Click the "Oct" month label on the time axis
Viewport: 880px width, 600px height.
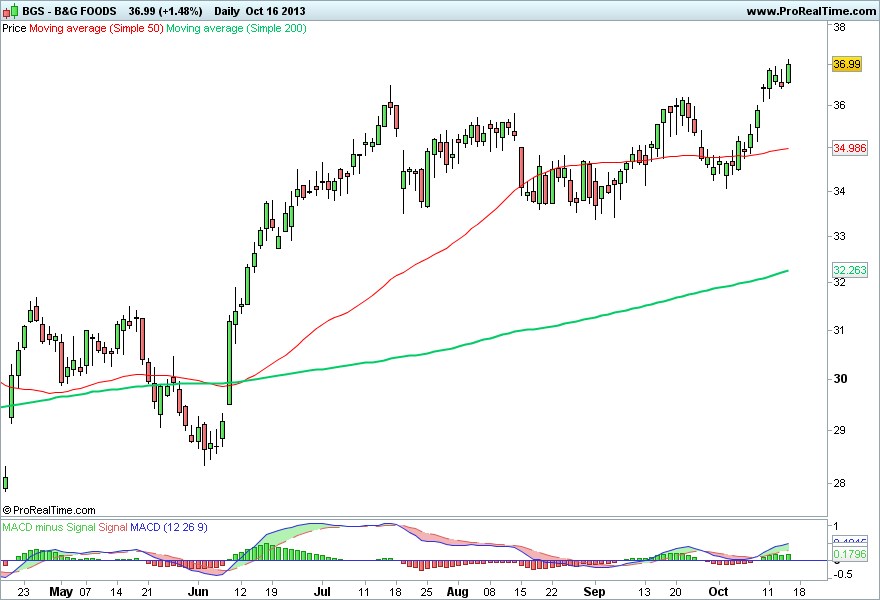(718, 592)
